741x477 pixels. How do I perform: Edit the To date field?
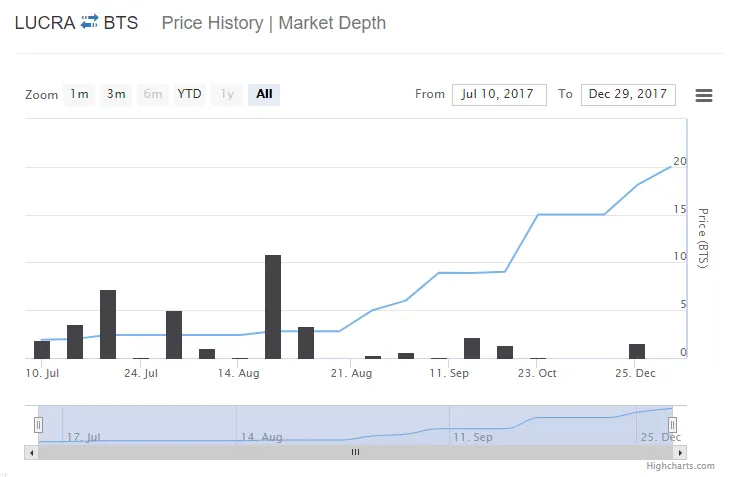tap(628, 95)
